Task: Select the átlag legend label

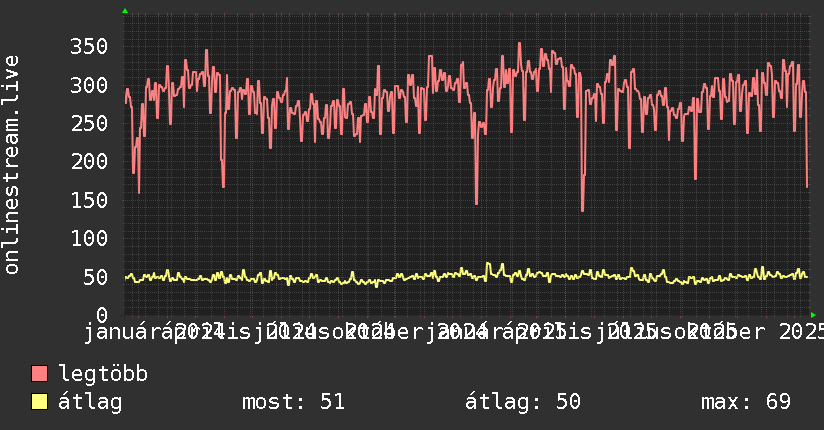Action: [x=90, y=402]
